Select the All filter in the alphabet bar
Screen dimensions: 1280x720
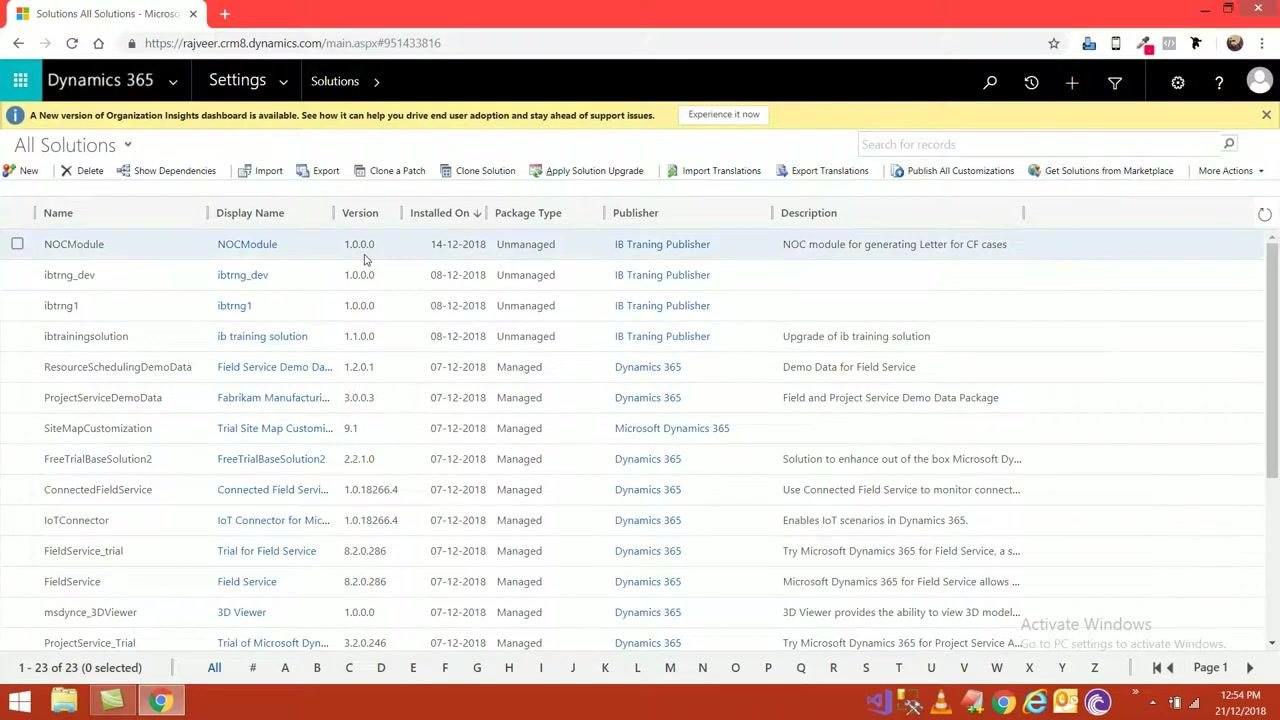(214, 668)
